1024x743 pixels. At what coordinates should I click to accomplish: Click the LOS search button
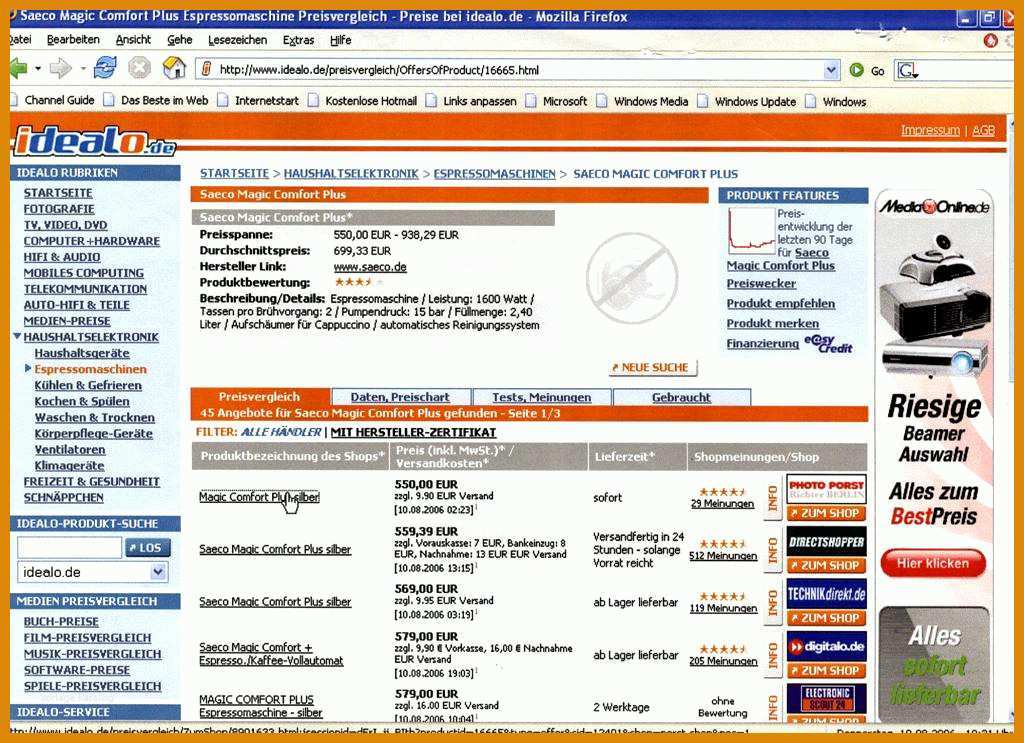pos(147,547)
